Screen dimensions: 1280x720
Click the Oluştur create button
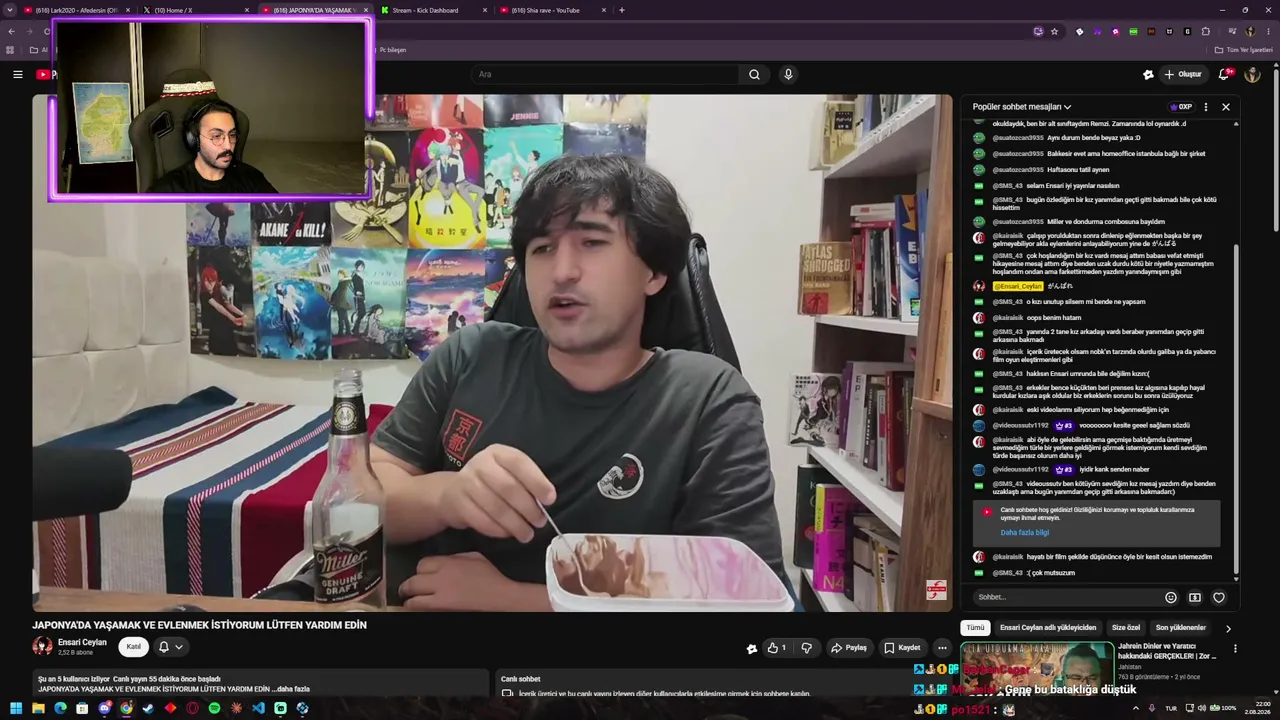pyautogui.click(x=1183, y=74)
